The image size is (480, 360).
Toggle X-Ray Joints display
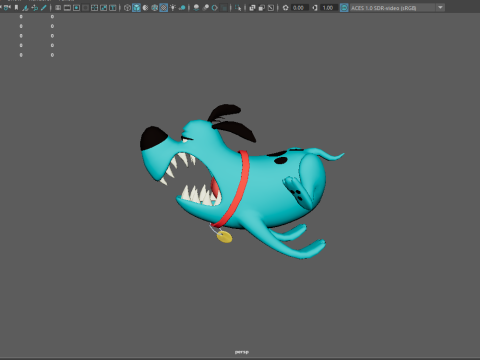pos(271,8)
